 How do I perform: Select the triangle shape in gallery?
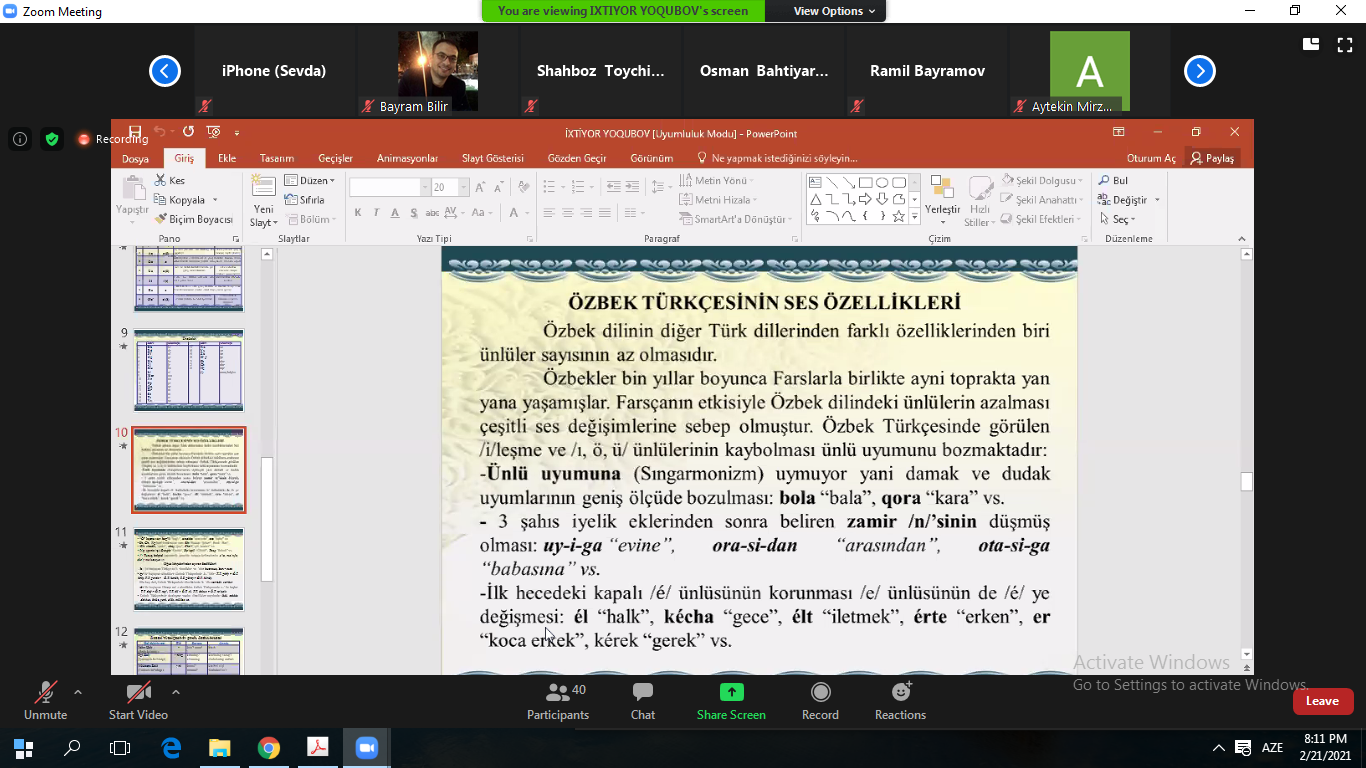[815, 199]
